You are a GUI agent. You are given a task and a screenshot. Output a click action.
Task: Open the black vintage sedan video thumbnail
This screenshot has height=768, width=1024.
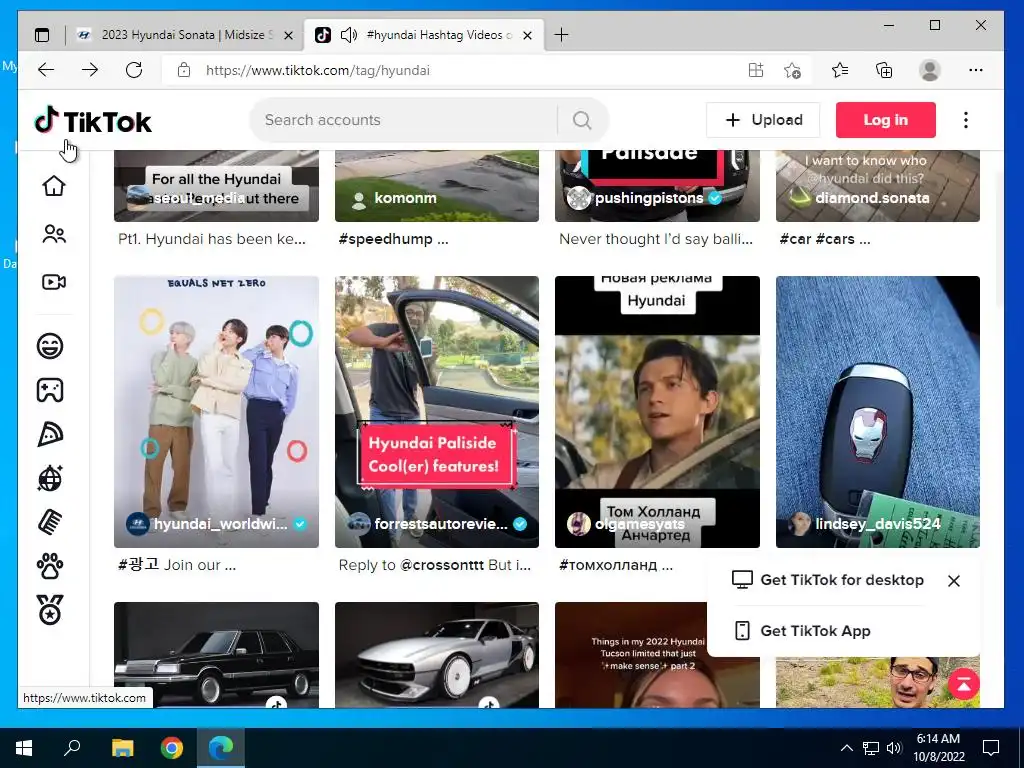(x=216, y=655)
